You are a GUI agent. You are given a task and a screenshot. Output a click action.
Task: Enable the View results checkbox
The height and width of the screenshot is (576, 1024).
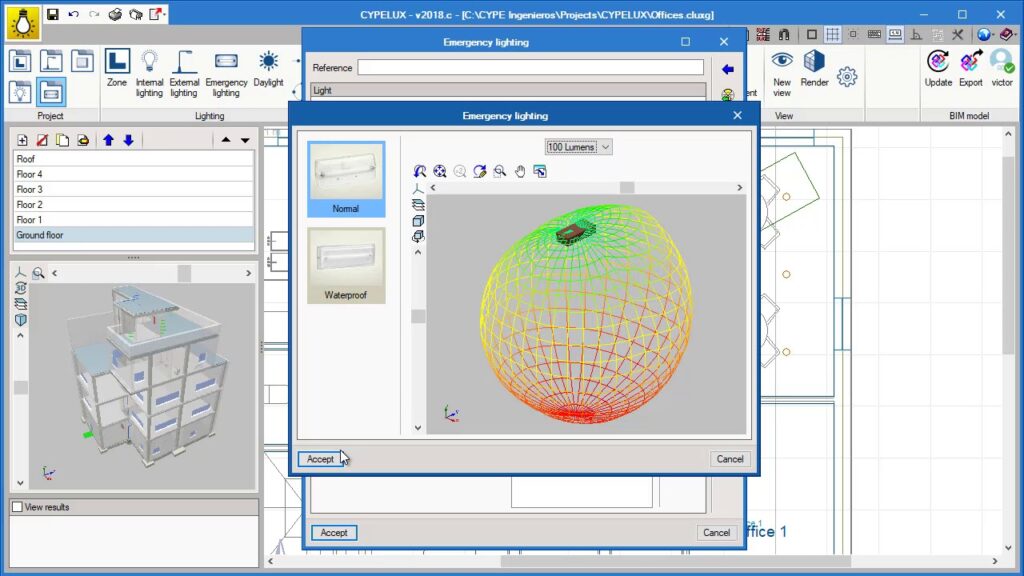coord(17,507)
